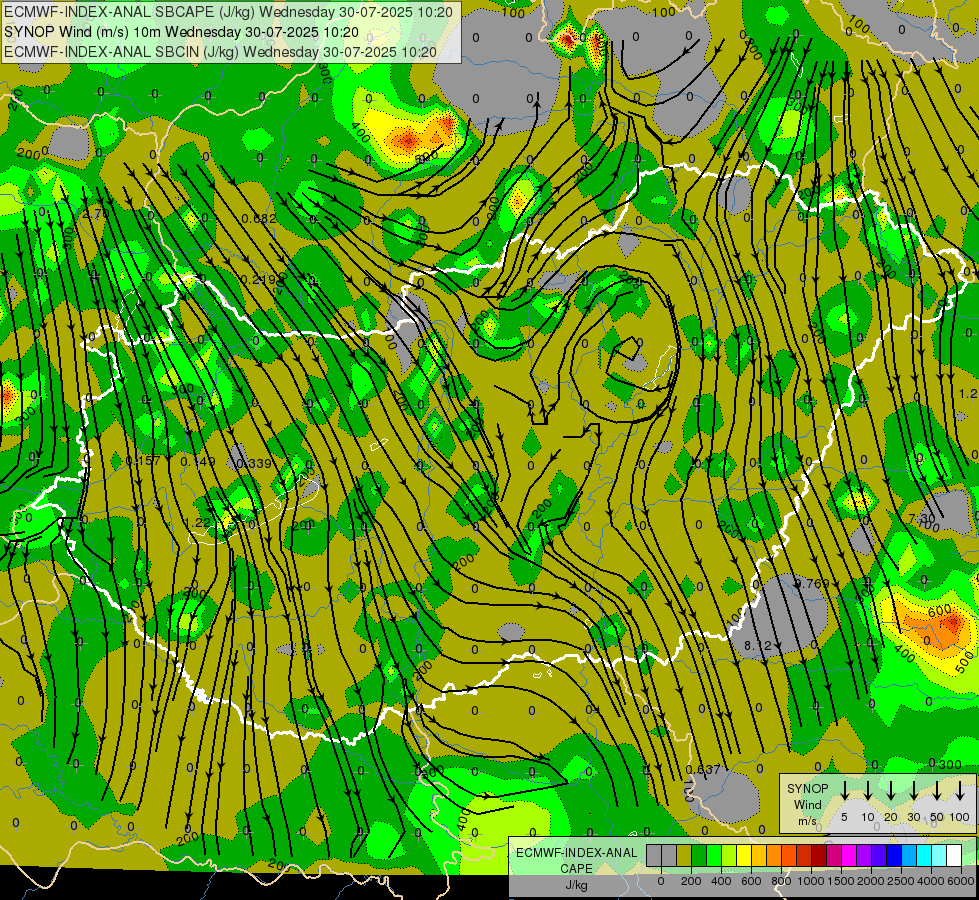The image size is (979, 900).
Task: Click the 600 contour label on southeast hotspot
Action: [940, 610]
